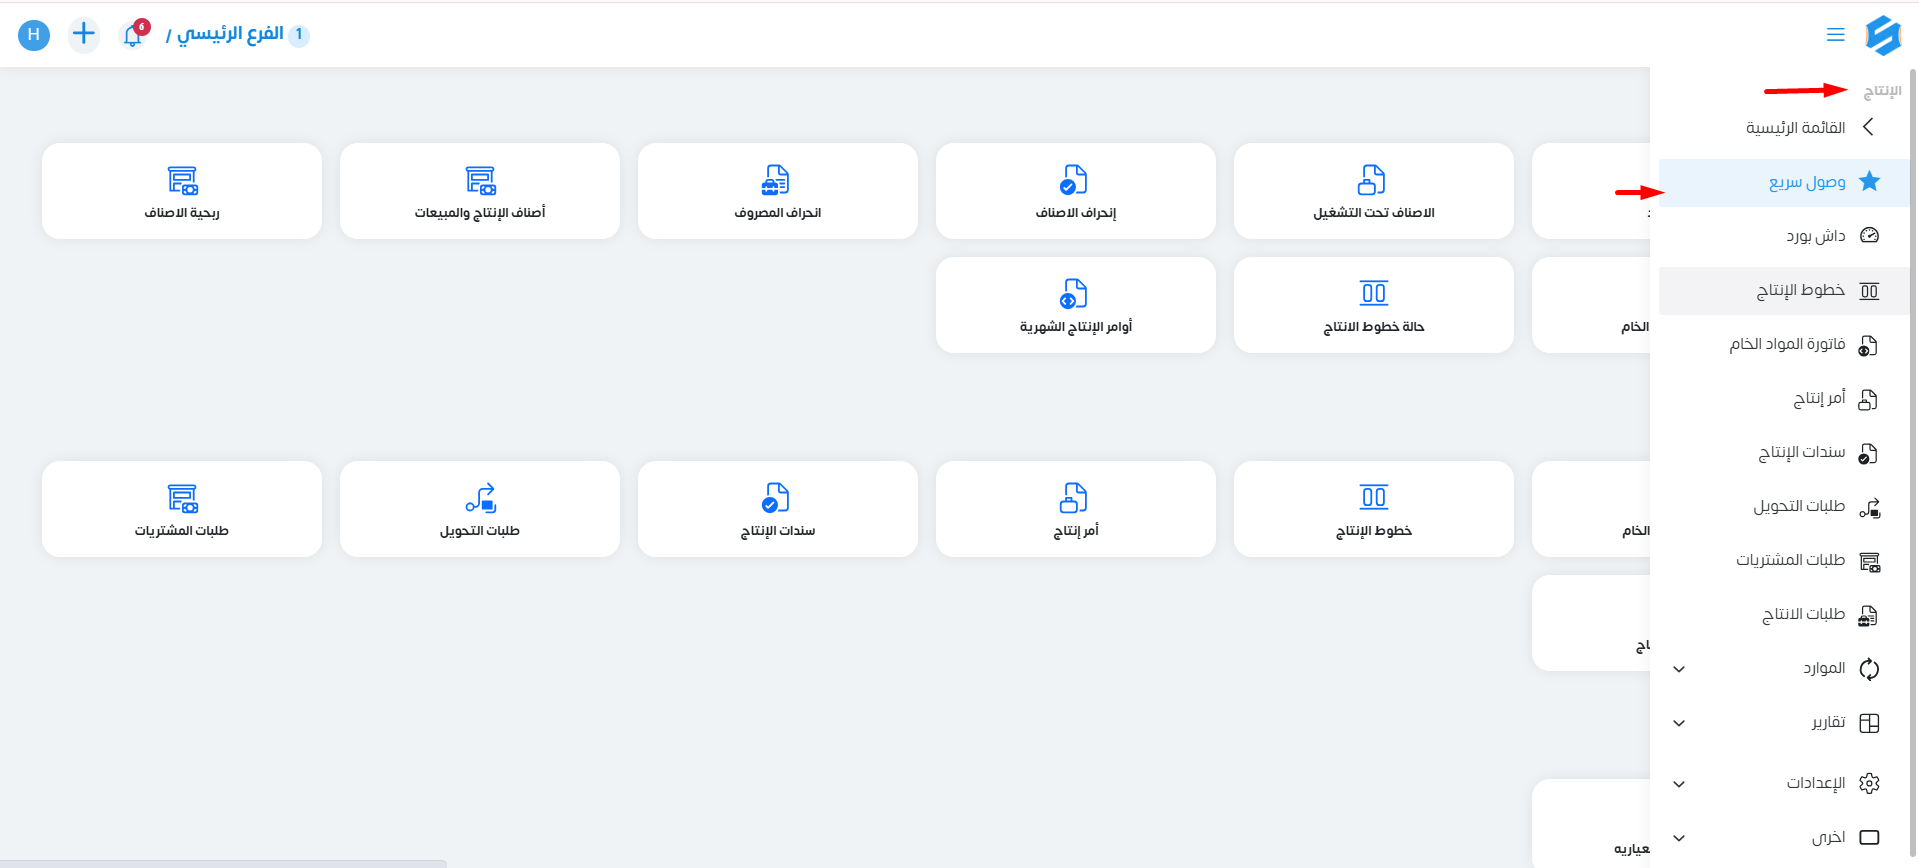Click the app logo in header
This screenshot has height=868, width=1919.
point(1882,35)
